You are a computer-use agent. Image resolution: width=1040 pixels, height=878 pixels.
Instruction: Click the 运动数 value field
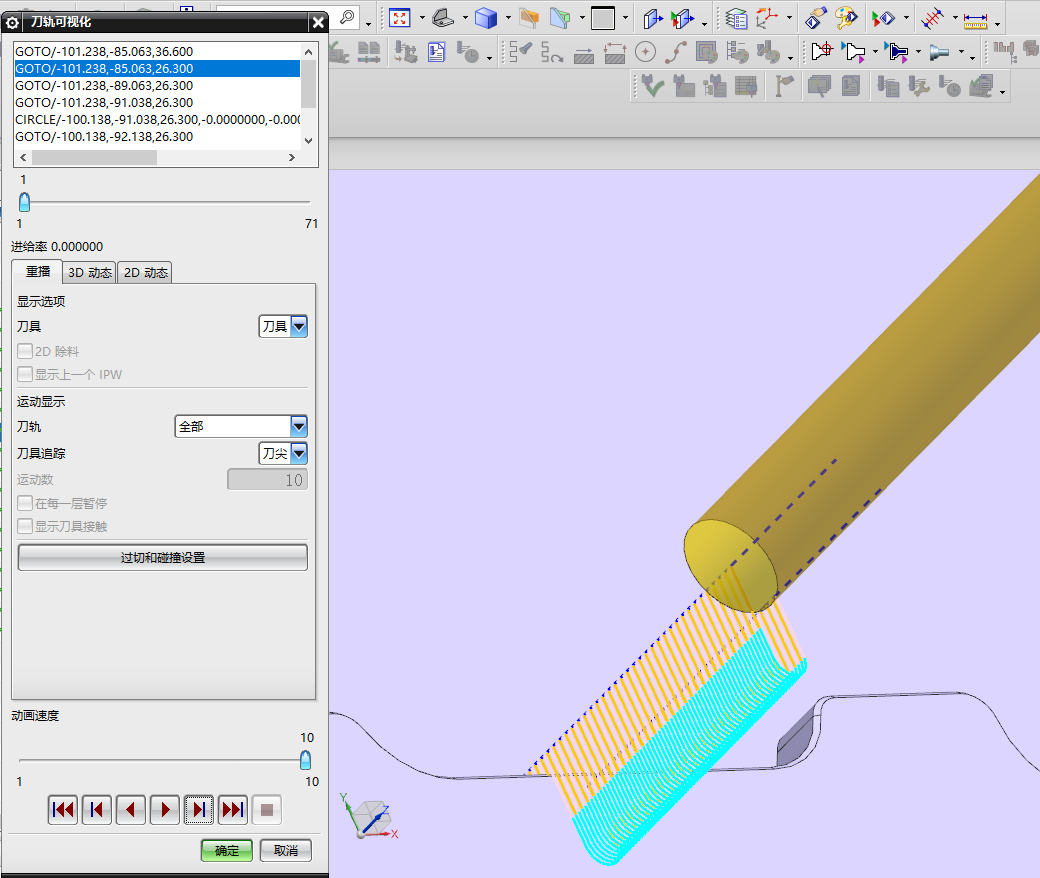pyautogui.click(x=267, y=479)
